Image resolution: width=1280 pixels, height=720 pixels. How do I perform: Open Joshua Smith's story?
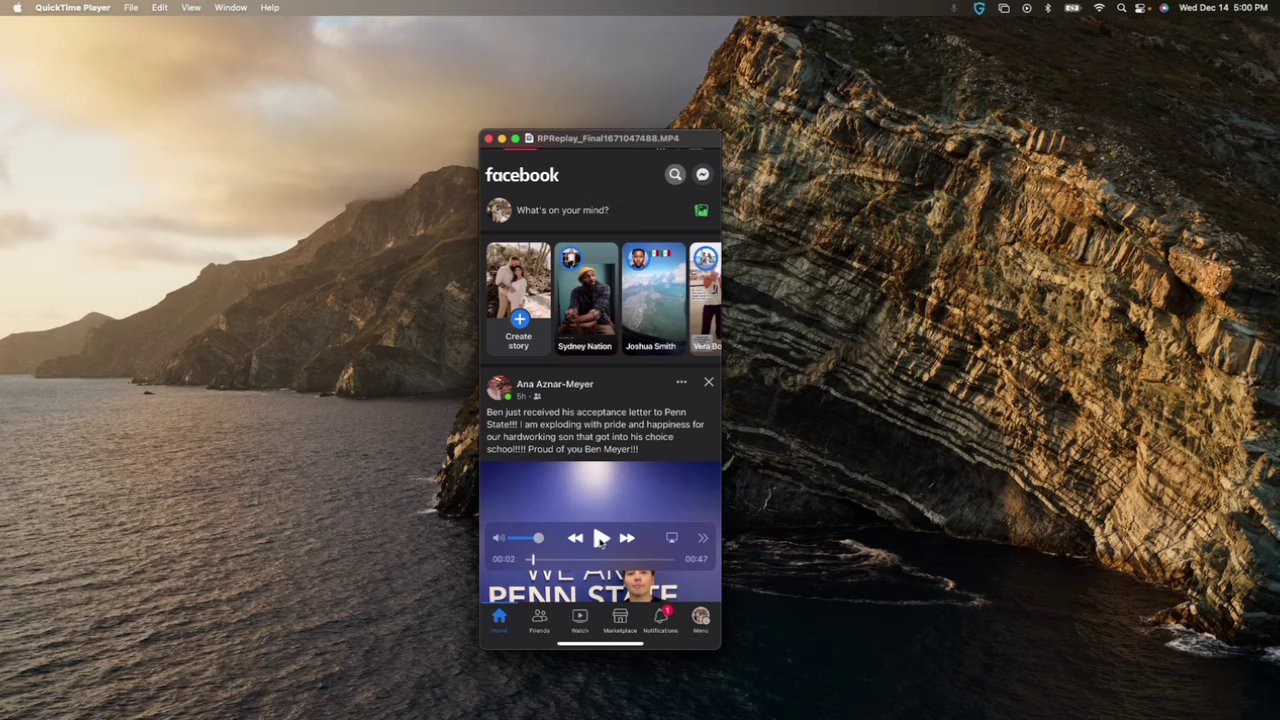click(654, 297)
